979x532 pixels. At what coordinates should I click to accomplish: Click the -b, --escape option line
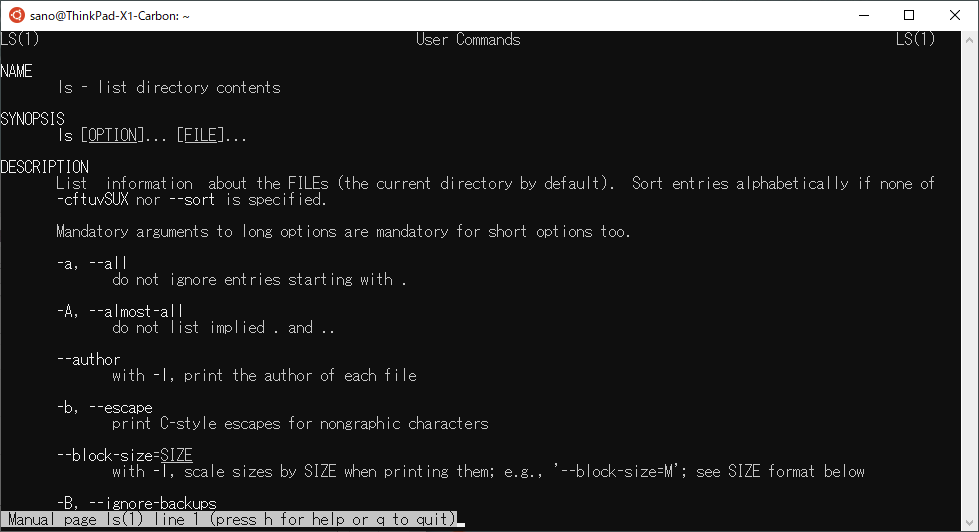pos(104,407)
